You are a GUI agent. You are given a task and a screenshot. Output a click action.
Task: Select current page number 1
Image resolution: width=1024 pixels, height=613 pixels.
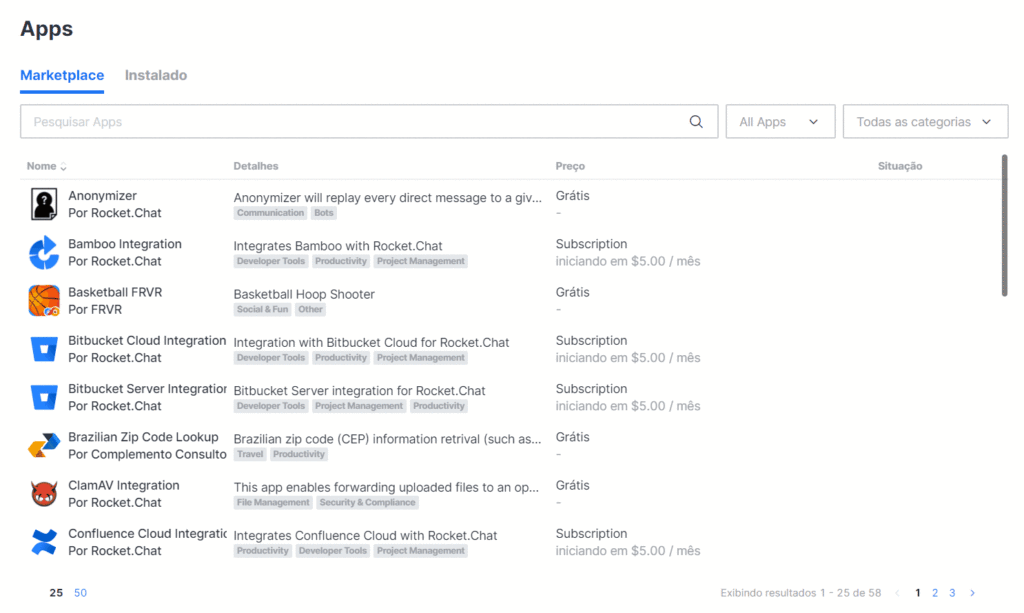point(918,593)
